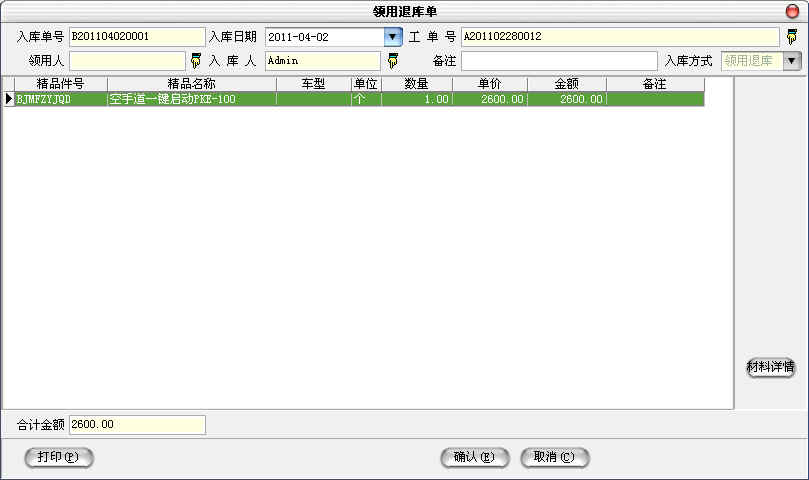Click the 金额 column header
Viewport: 809px width, 480px height.
(x=567, y=84)
